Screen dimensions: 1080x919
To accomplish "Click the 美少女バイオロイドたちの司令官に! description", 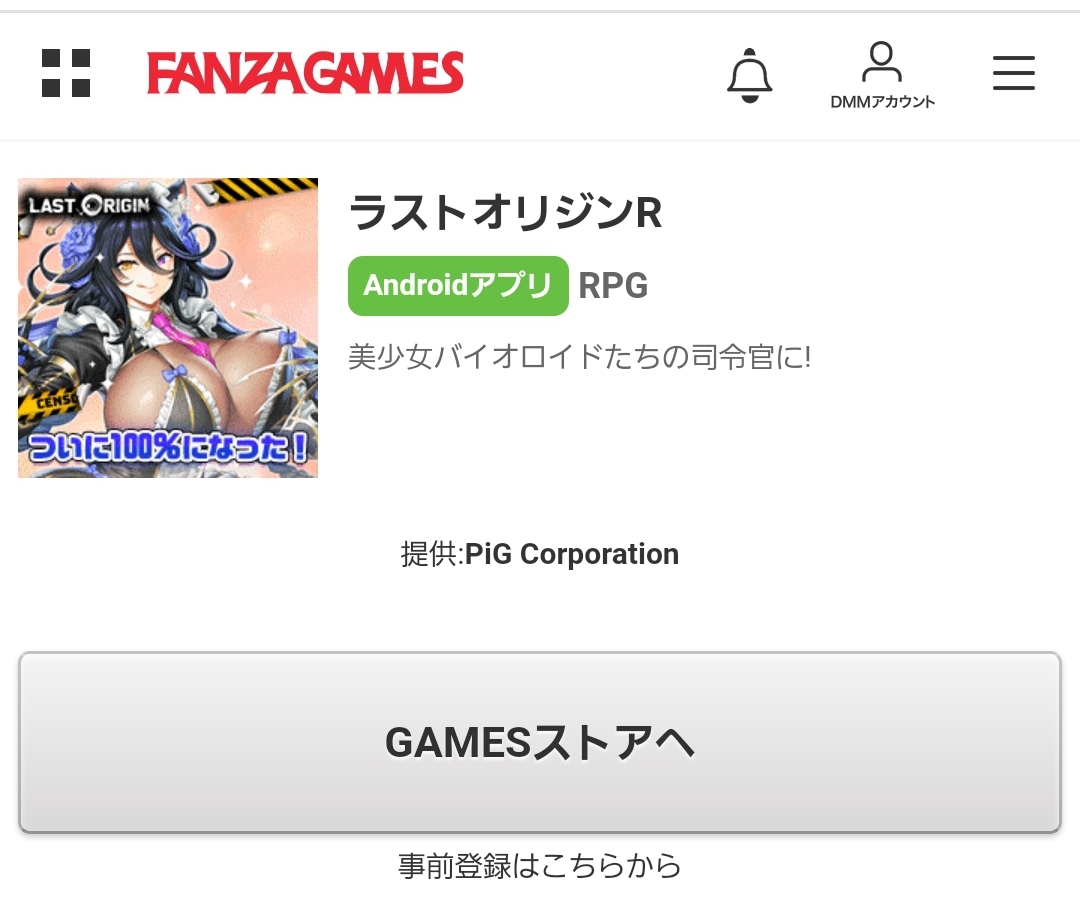I will [x=579, y=357].
